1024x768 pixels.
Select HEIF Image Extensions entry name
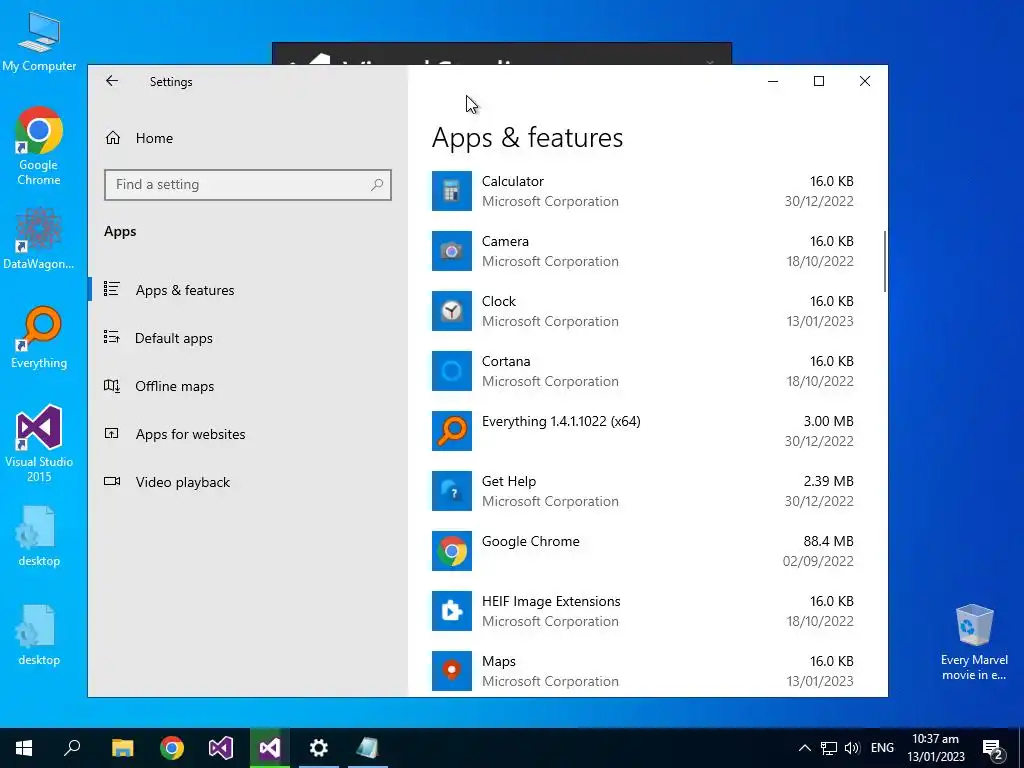point(551,601)
